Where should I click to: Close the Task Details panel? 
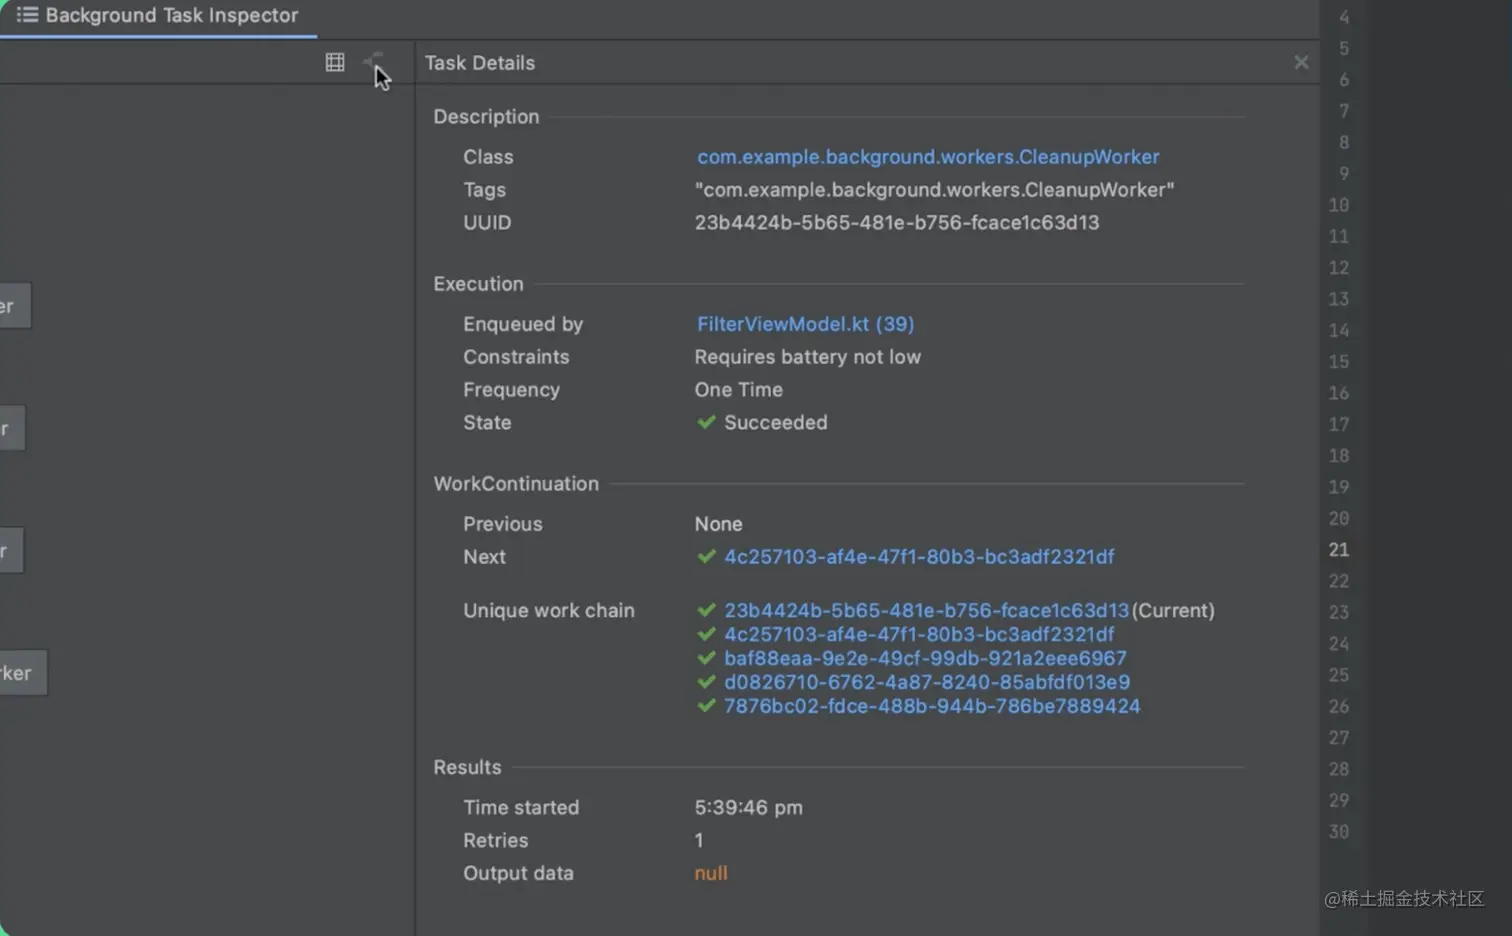[1300, 62]
